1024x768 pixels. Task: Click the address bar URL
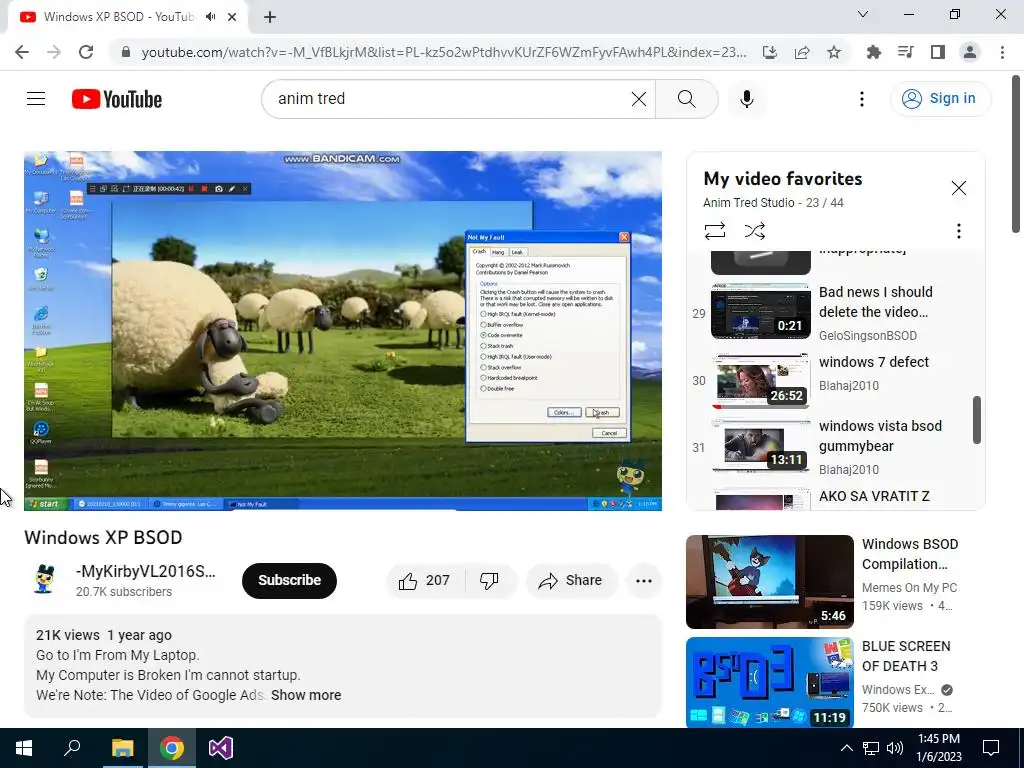click(x=443, y=52)
